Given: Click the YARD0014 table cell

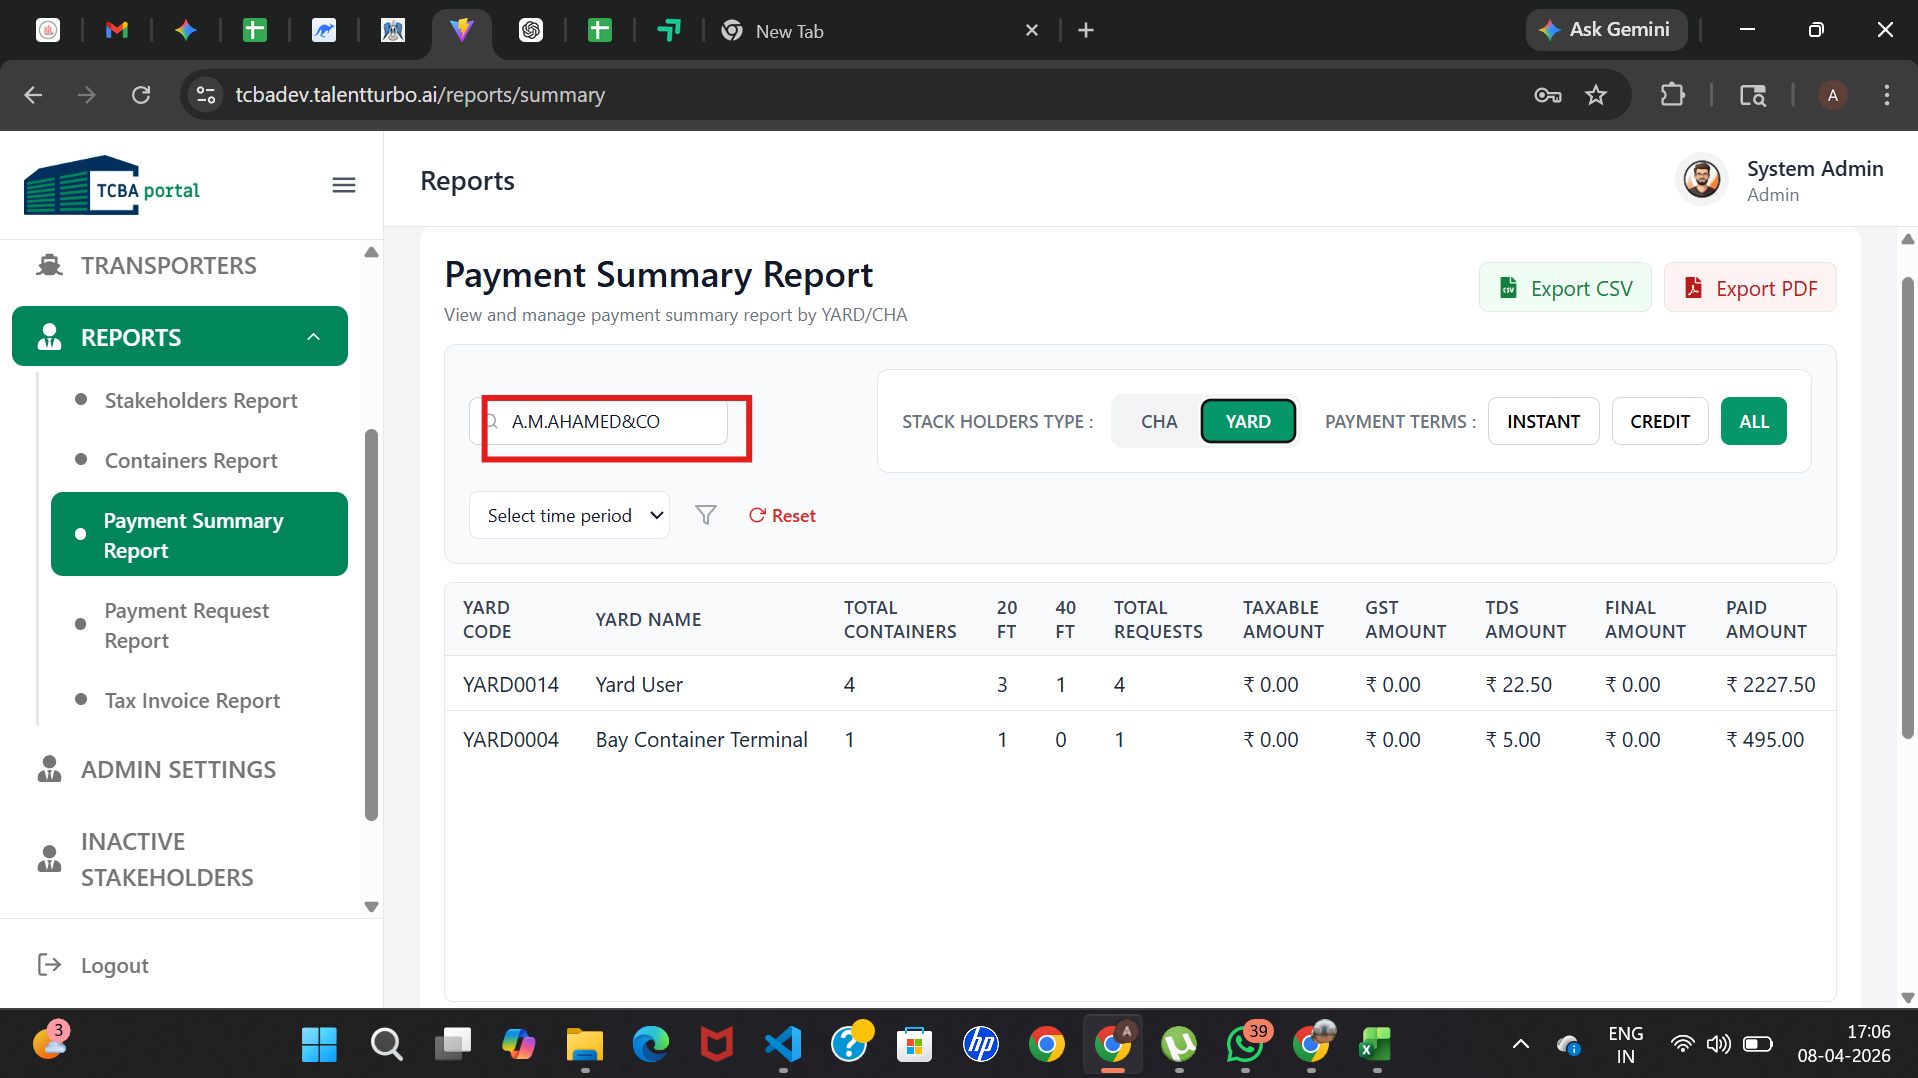Looking at the screenshot, I should tap(511, 684).
